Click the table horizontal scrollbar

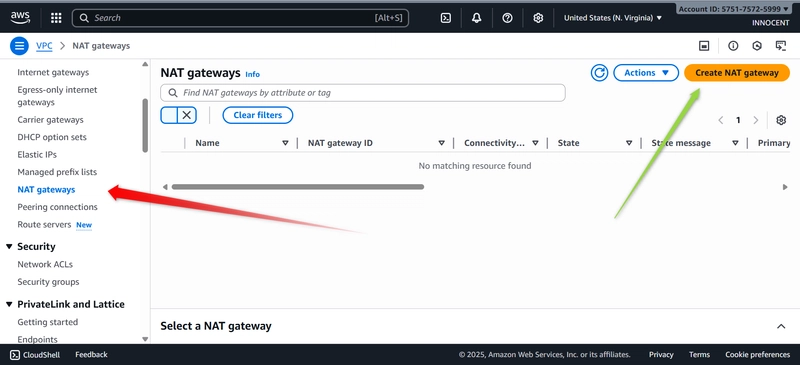coord(297,187)
